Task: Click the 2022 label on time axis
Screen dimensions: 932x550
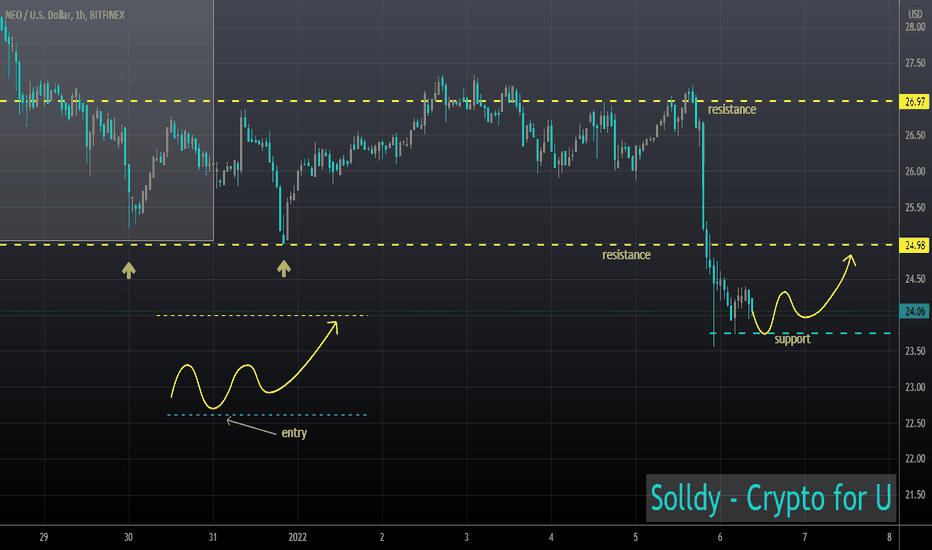Action: [x=297, y=537]
